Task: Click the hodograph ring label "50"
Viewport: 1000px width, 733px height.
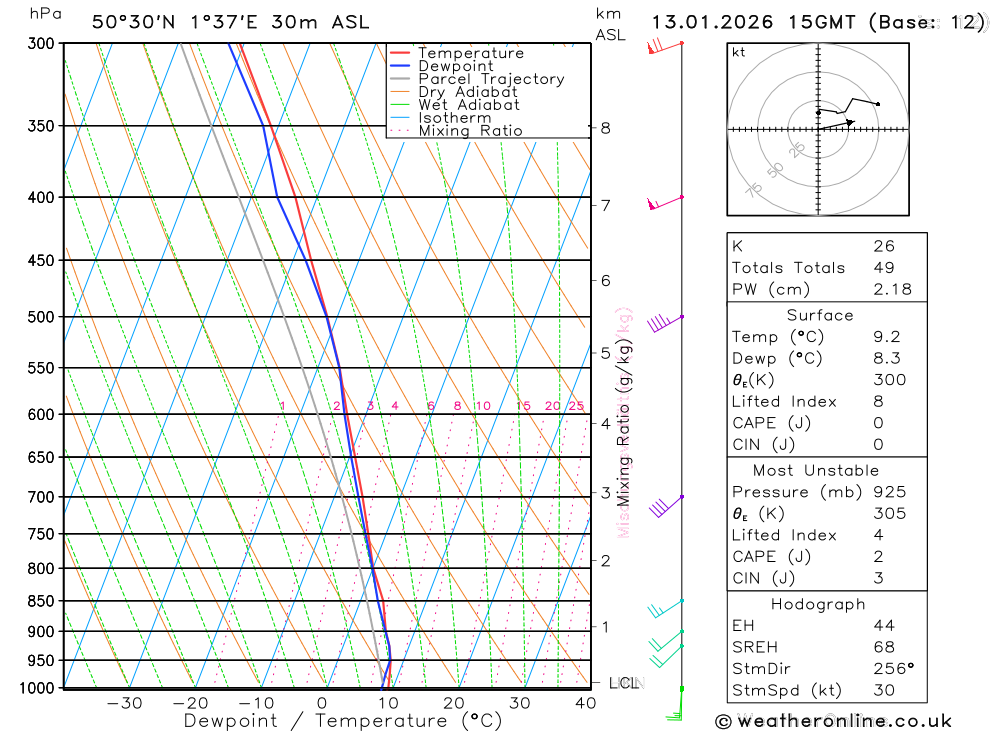Action: click(x=775, y=170)
